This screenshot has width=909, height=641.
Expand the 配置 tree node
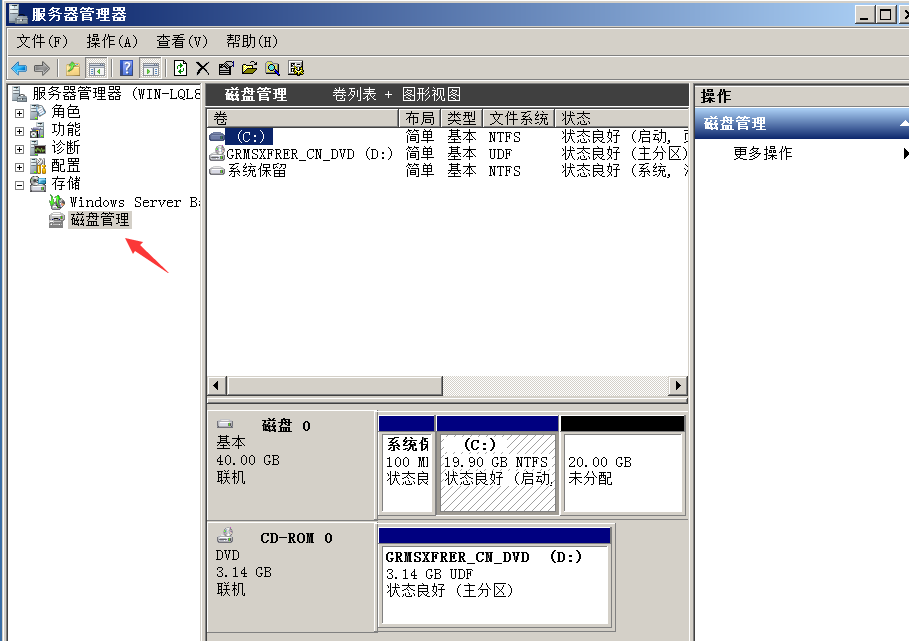pyautogui.click(x=19, y=167)
